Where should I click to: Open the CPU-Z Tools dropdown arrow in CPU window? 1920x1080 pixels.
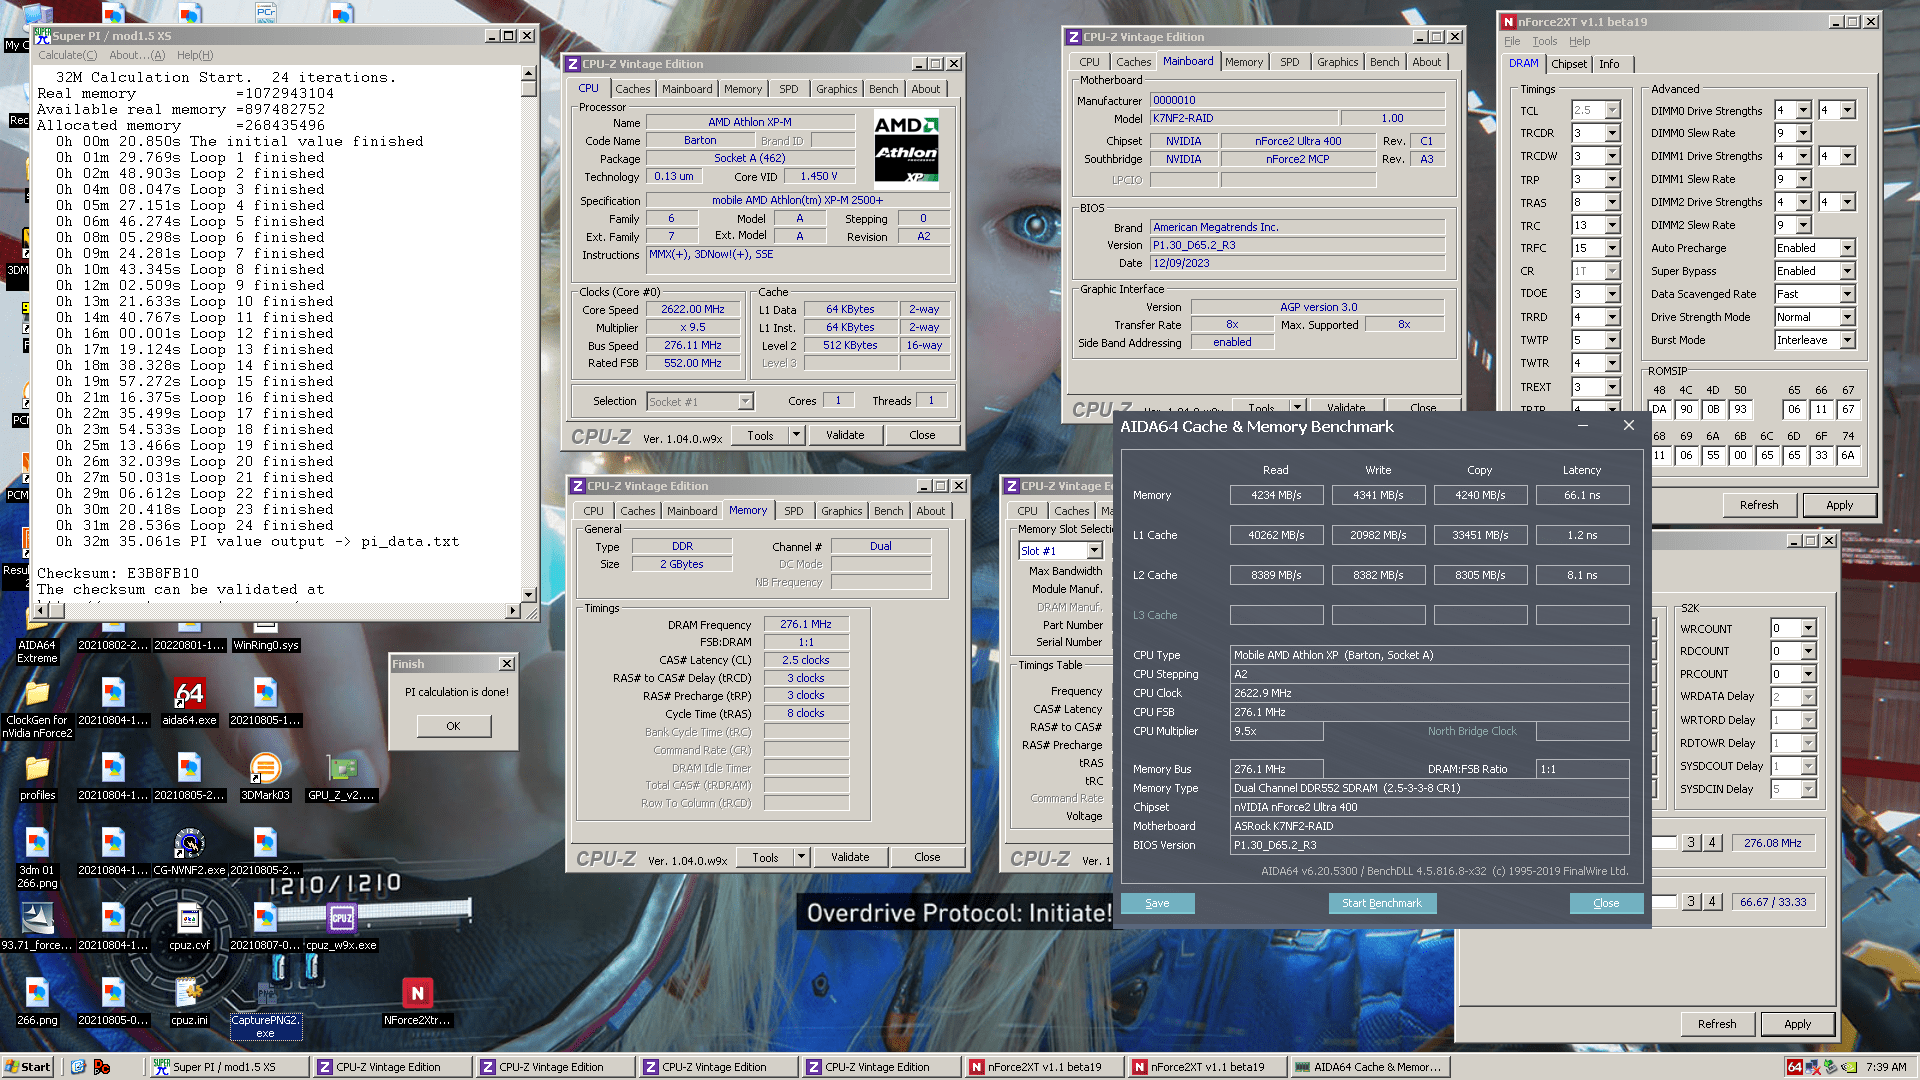point(797,435)
